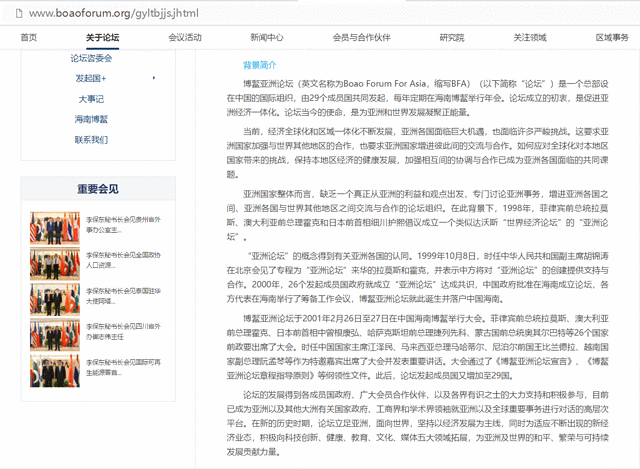Open 会员与合作伙伴 navigation item

361,37
